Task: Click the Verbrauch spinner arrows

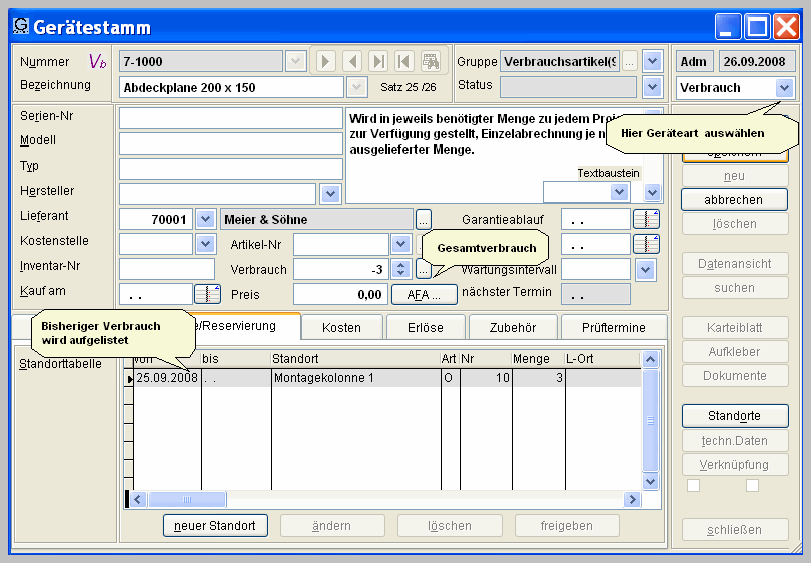Action: pyautogui.click(x=400, y=269)
